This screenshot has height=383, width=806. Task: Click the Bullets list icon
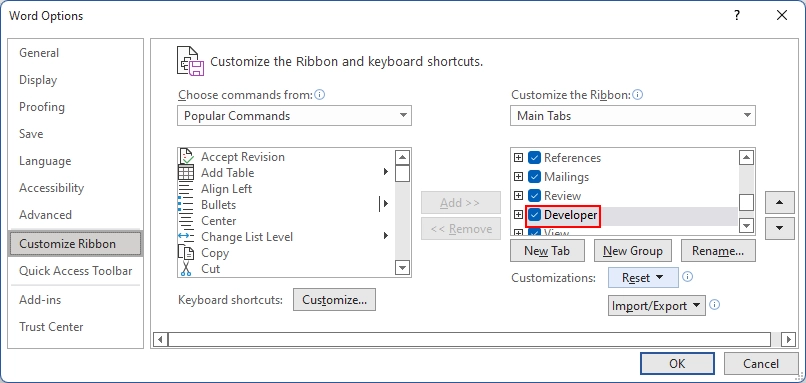[186, 205]
